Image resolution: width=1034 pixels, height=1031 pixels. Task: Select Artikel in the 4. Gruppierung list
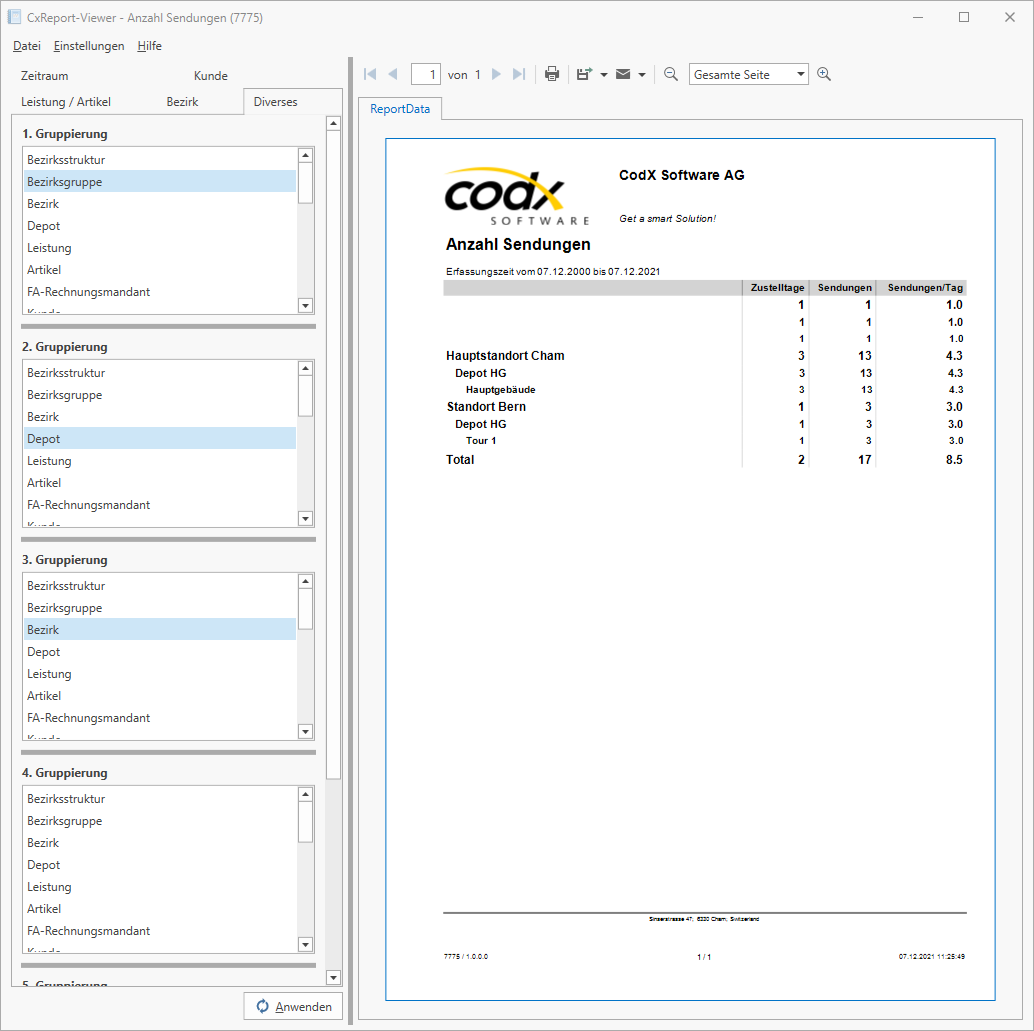point(44,908)
